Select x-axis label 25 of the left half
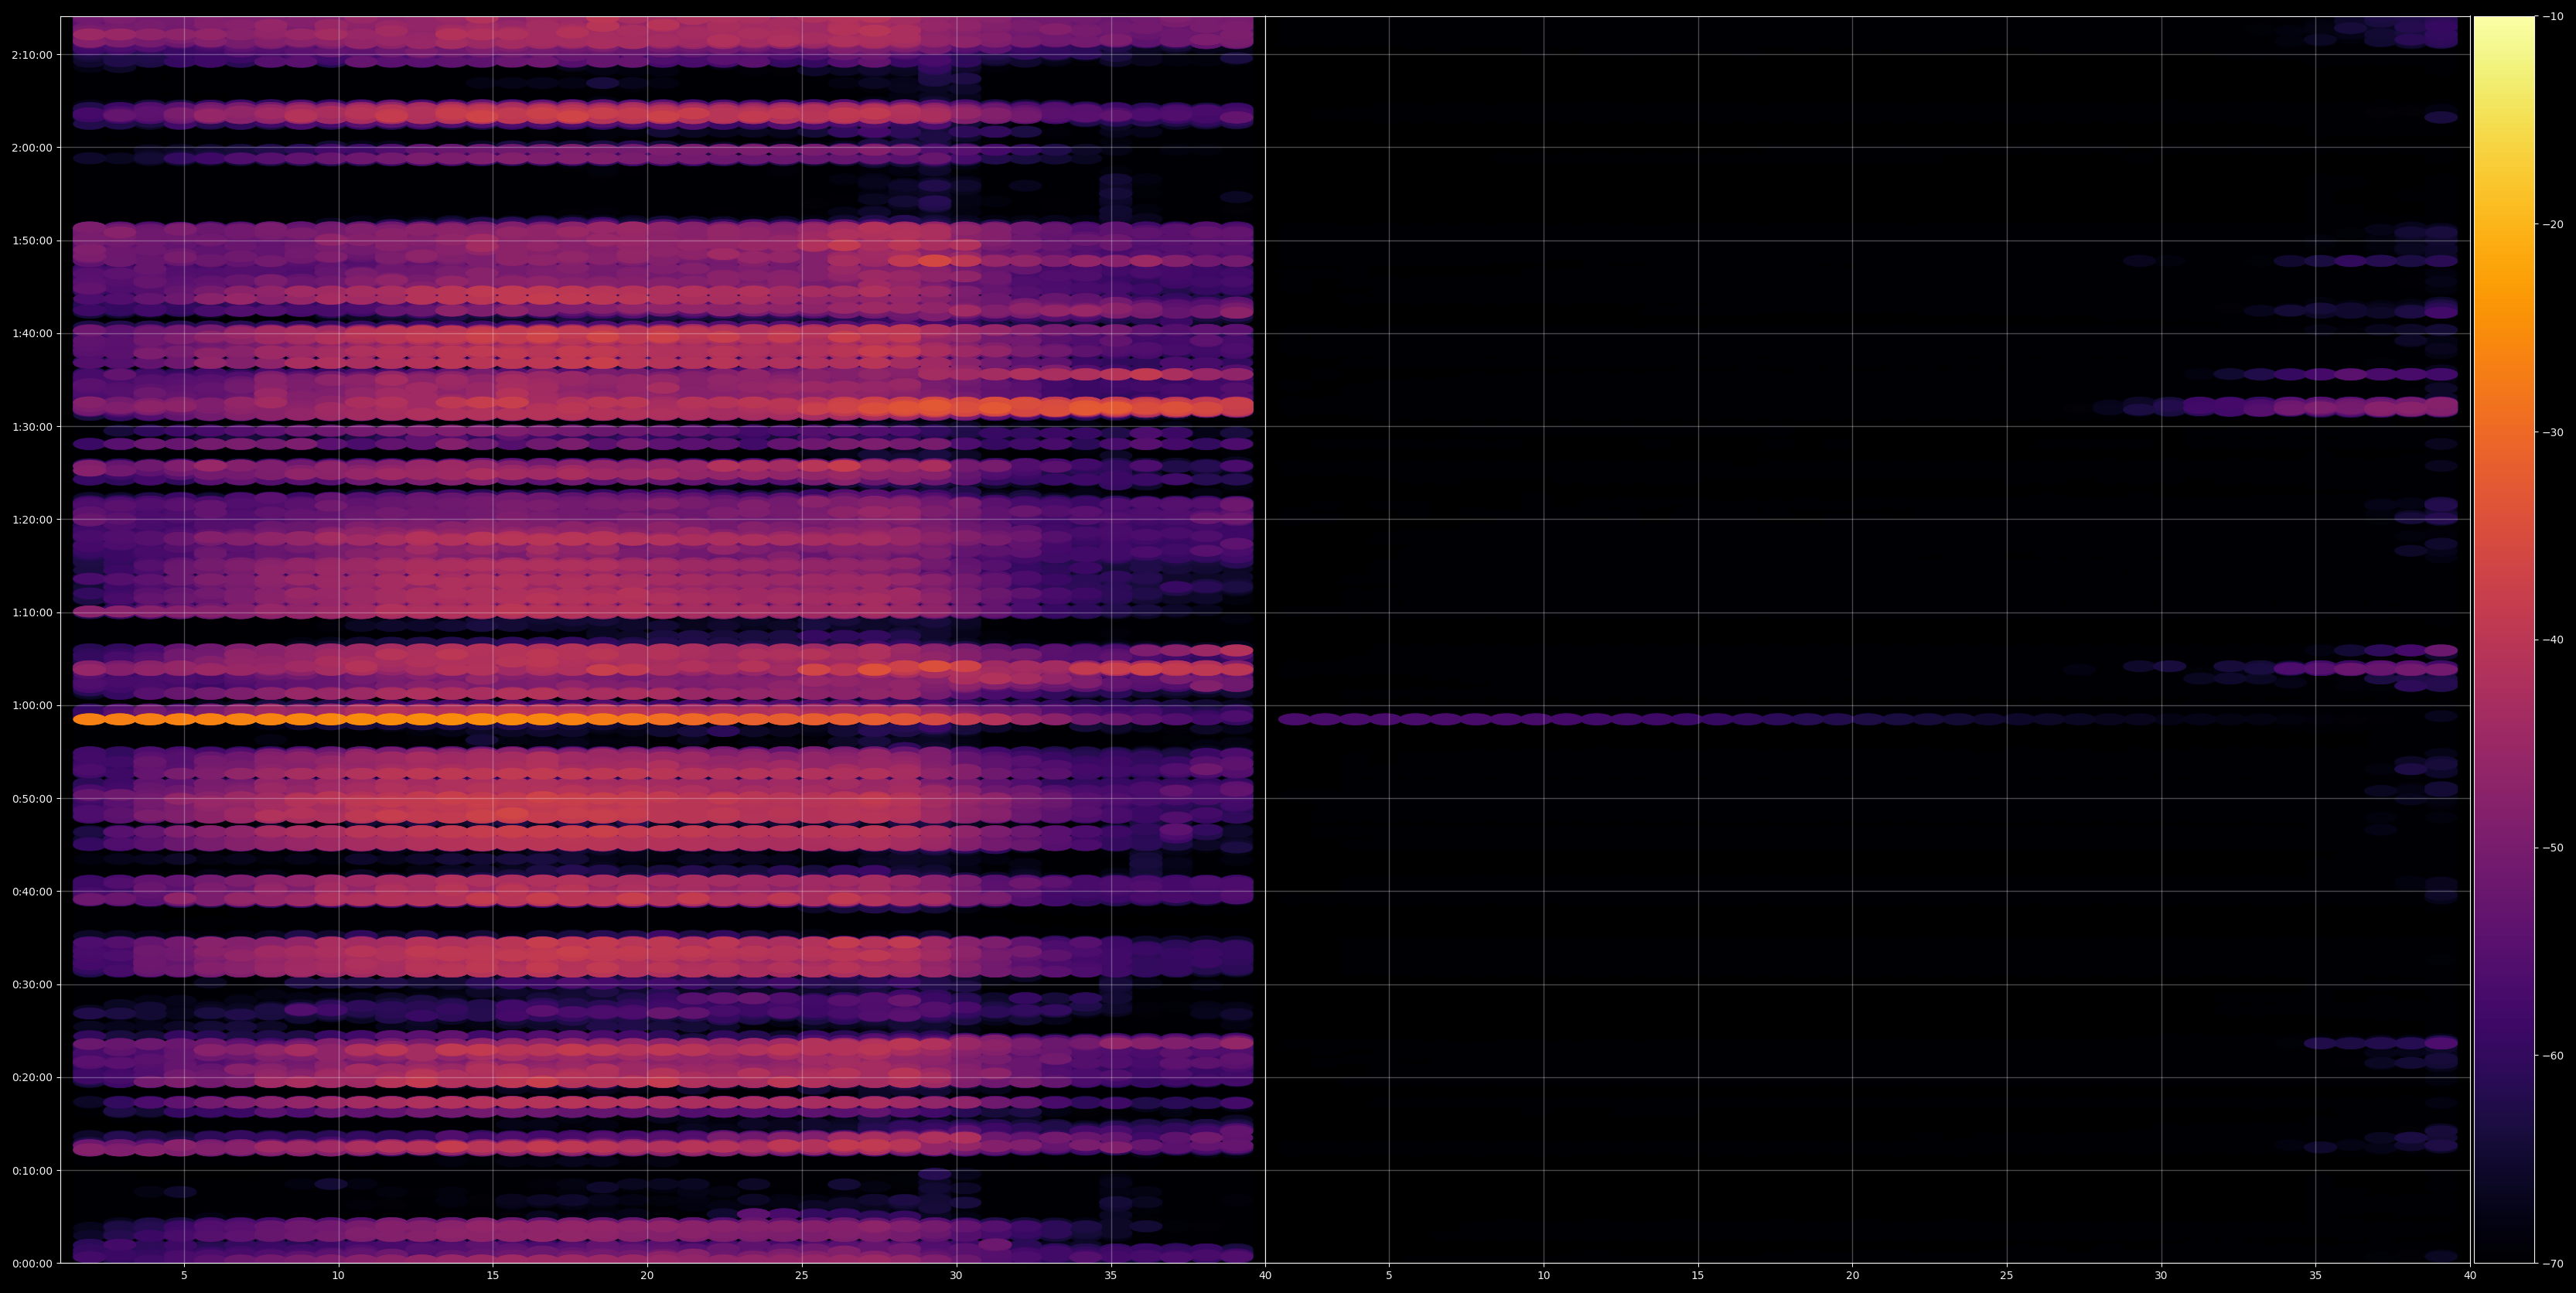The image size is (2576, 1293). 802,1276
